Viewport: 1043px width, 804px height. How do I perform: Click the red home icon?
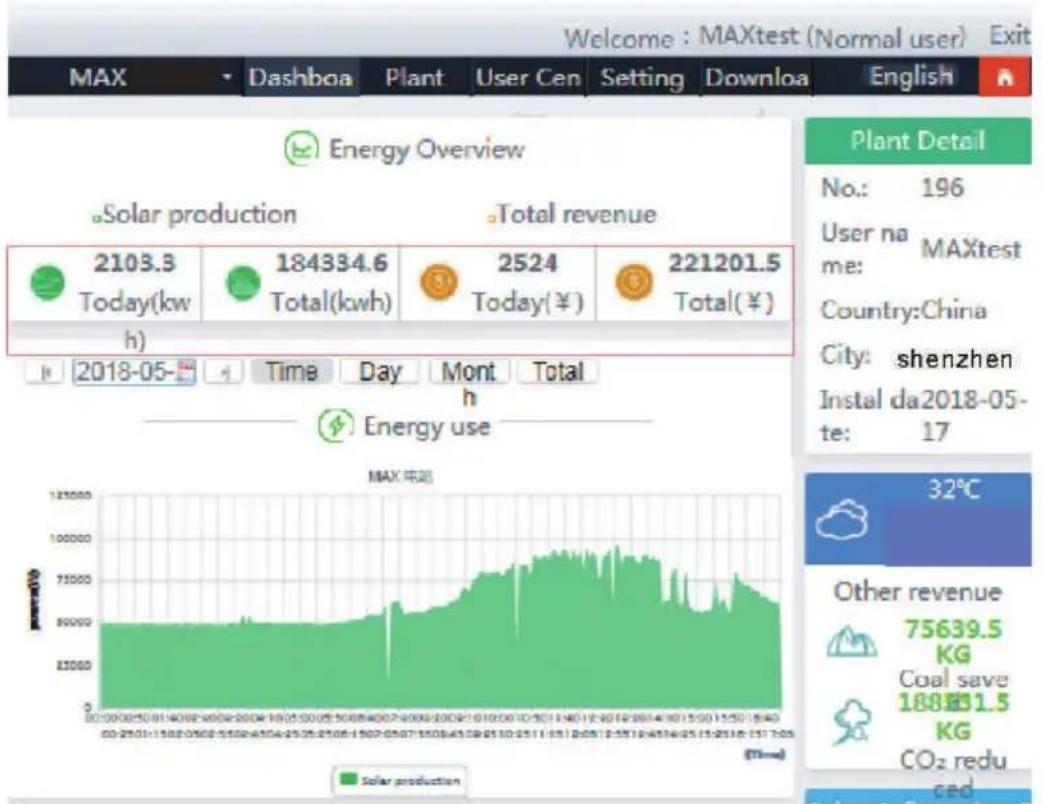pos(1004,78)
